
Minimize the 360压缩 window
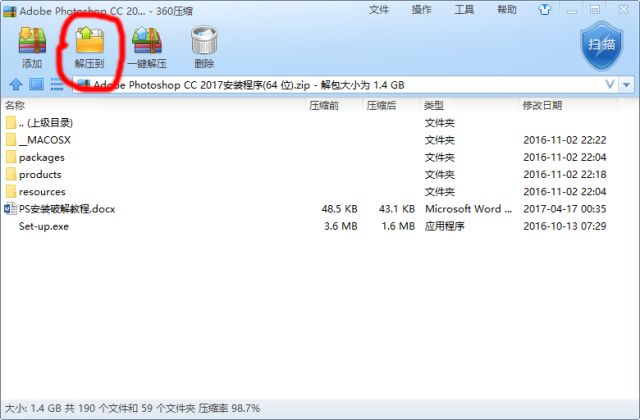click(x=572, y=10)
